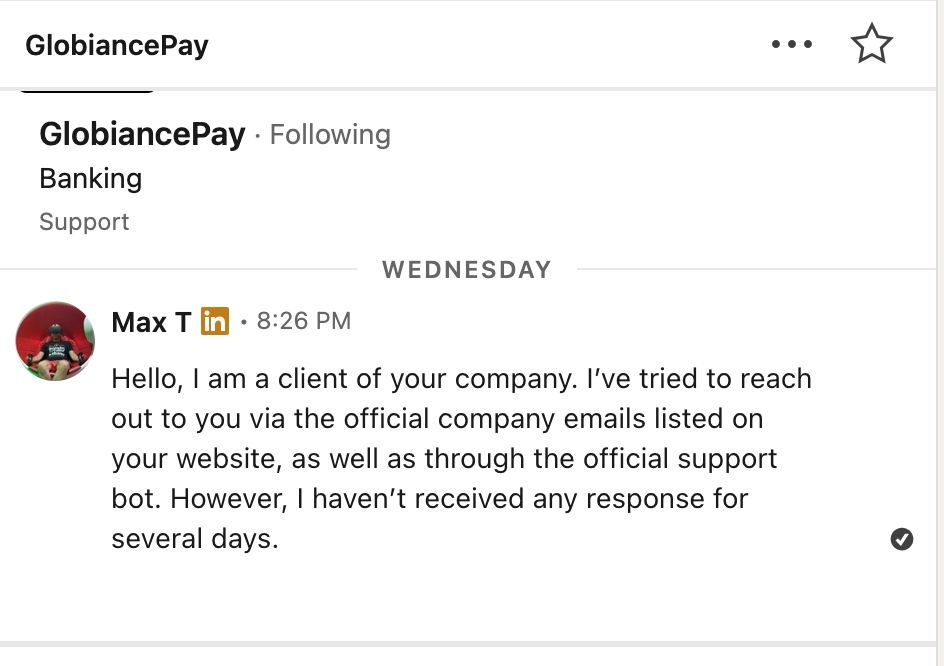Click the message line reading "haven't received any response"
The image size is (944, 666).
[x=430, y=499]
